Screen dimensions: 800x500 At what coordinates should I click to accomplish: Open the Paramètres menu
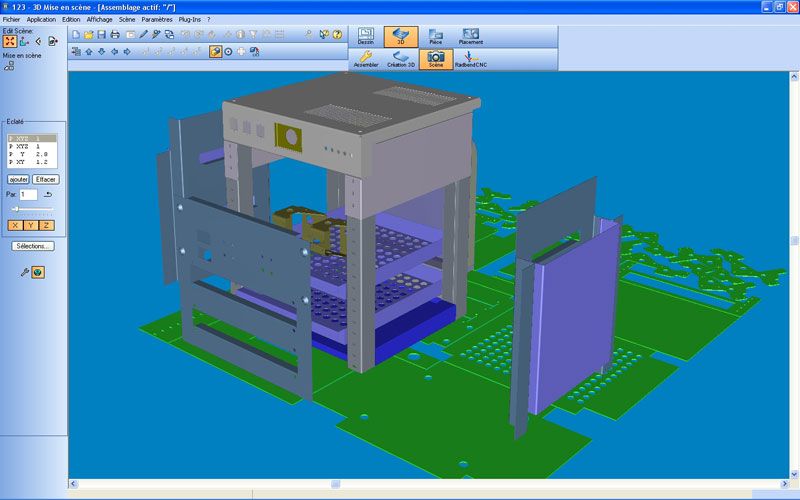click(157, 19)
